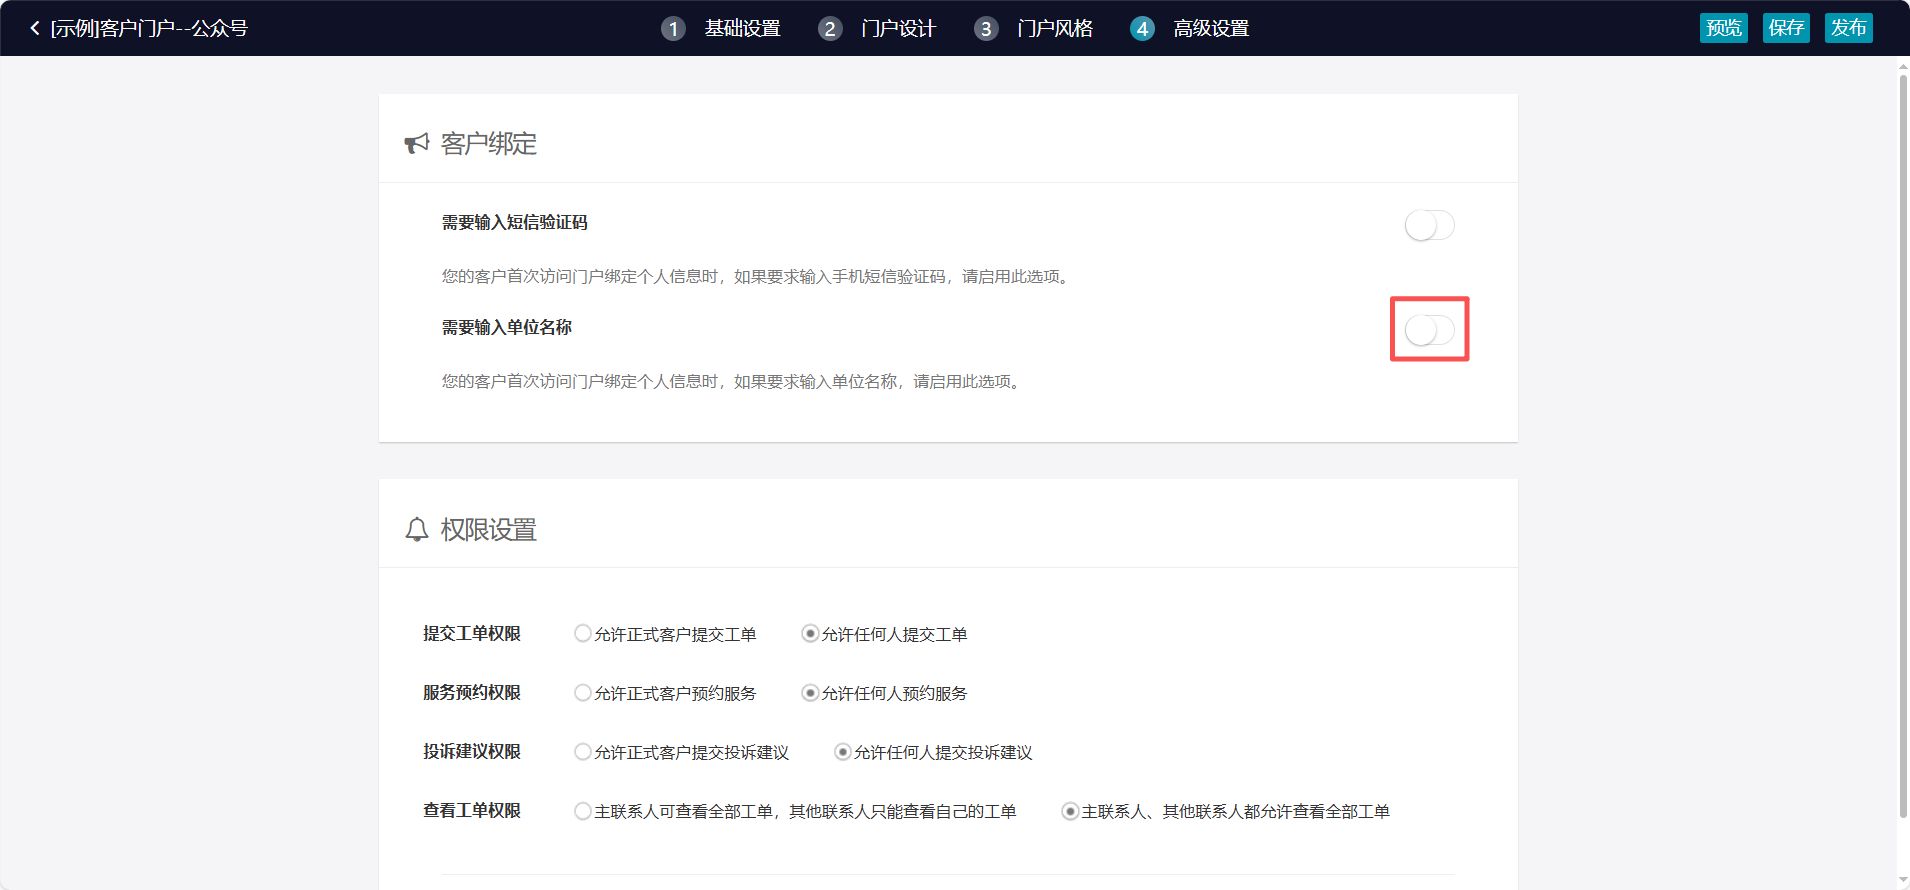Go to the 基础设置 step

(742, 29)
